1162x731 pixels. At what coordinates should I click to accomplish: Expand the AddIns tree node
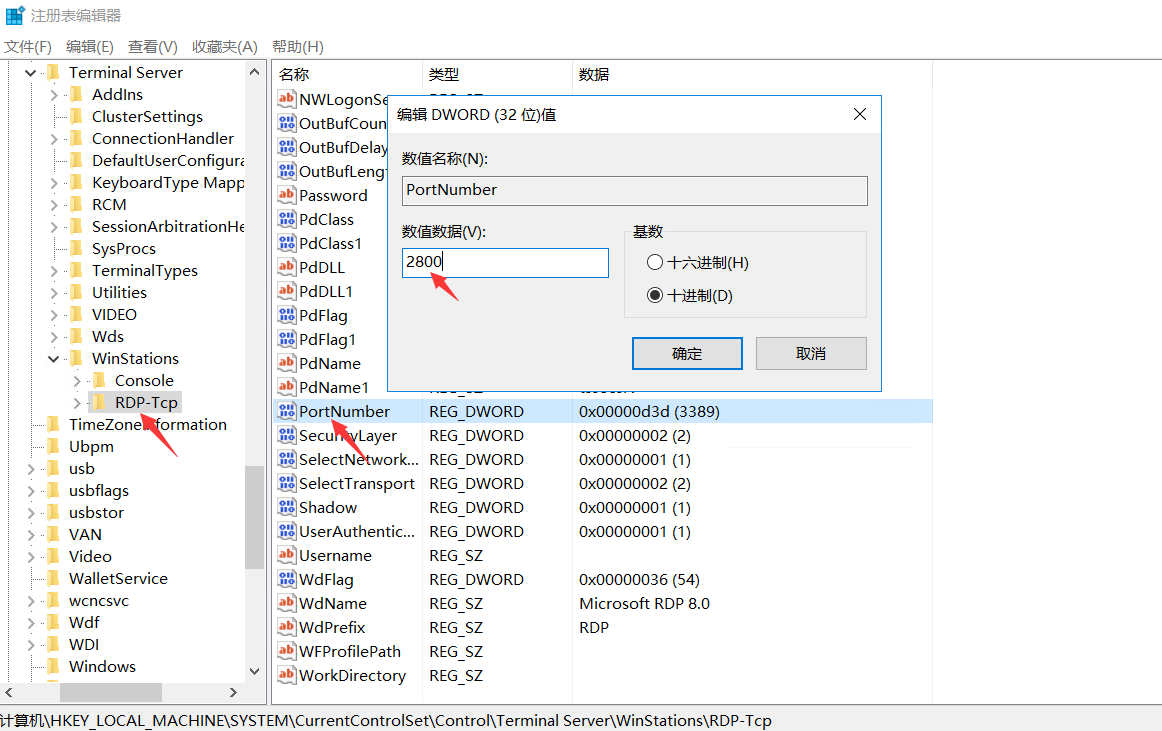(x=53, y=95)
